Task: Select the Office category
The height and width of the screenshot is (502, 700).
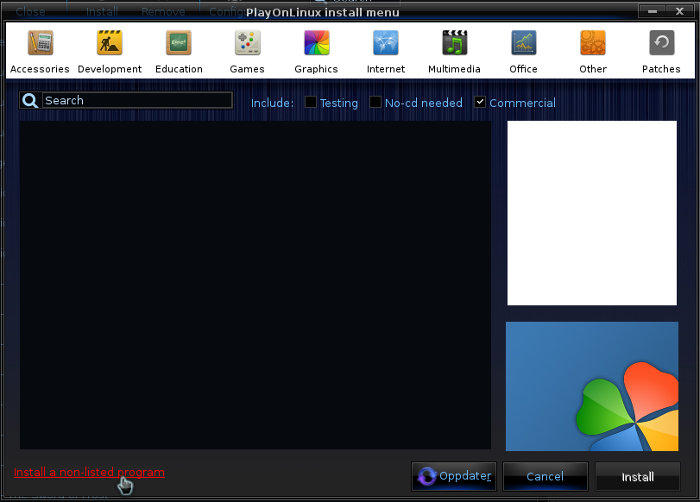Action: coord(524,51)
